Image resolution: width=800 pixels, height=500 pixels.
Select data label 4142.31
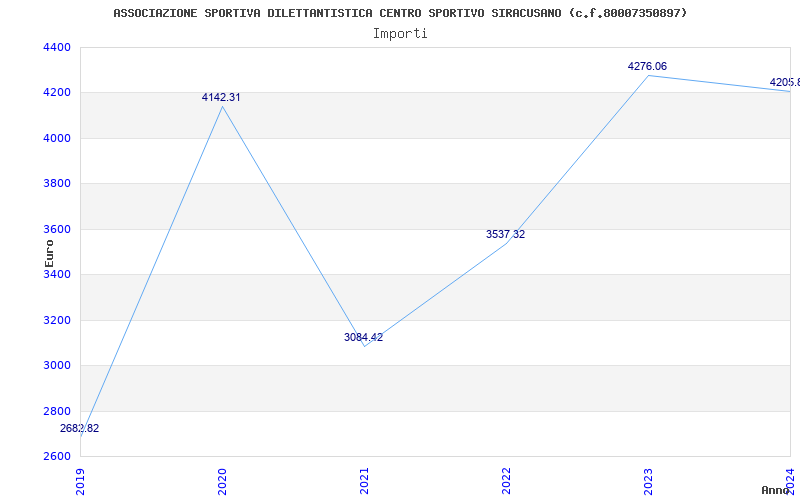pos(221,97)
